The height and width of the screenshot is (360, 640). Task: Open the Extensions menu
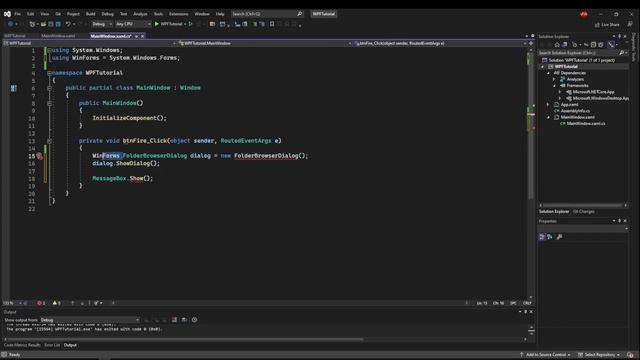179,14
